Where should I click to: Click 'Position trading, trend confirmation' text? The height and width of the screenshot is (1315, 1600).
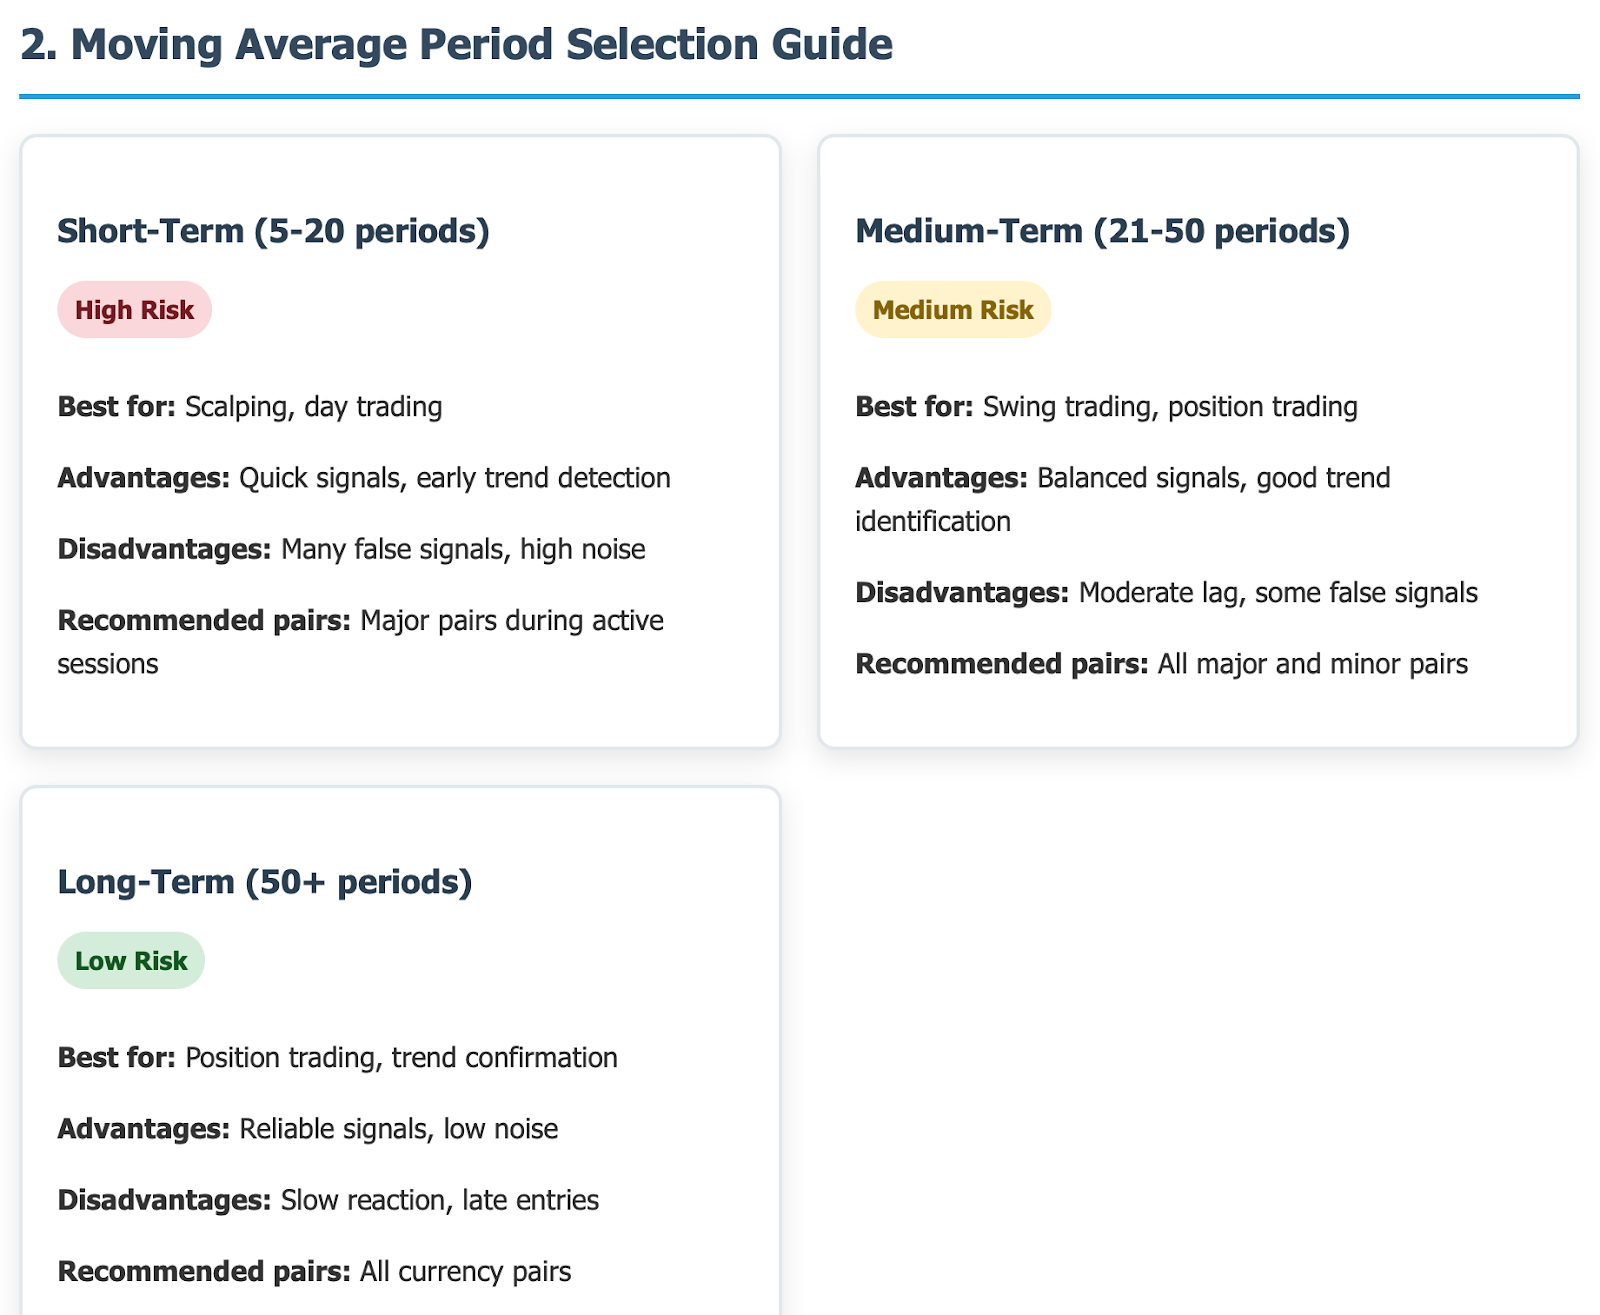402,1058
